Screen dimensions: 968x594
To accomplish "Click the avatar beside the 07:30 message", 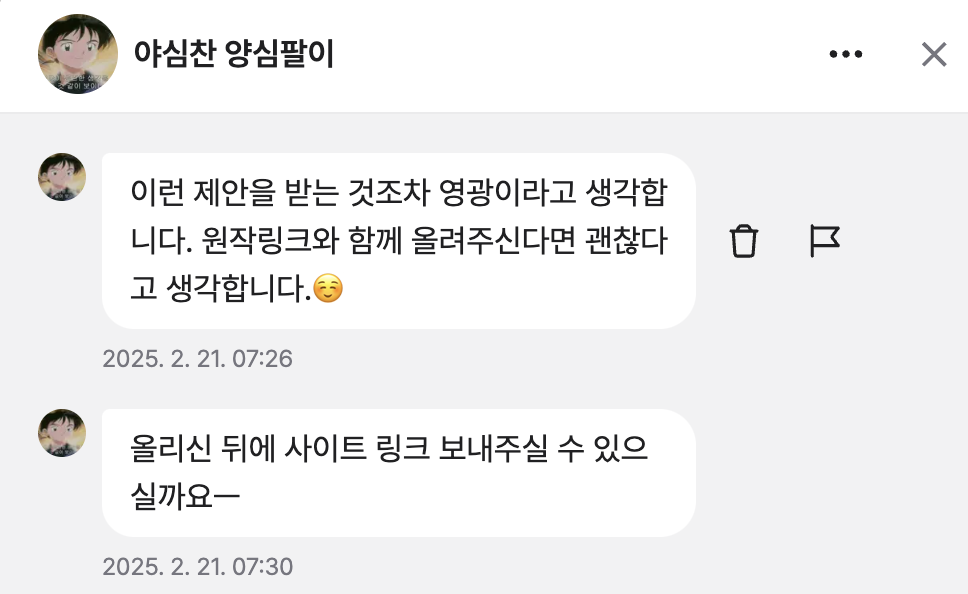I will (62, 433).
